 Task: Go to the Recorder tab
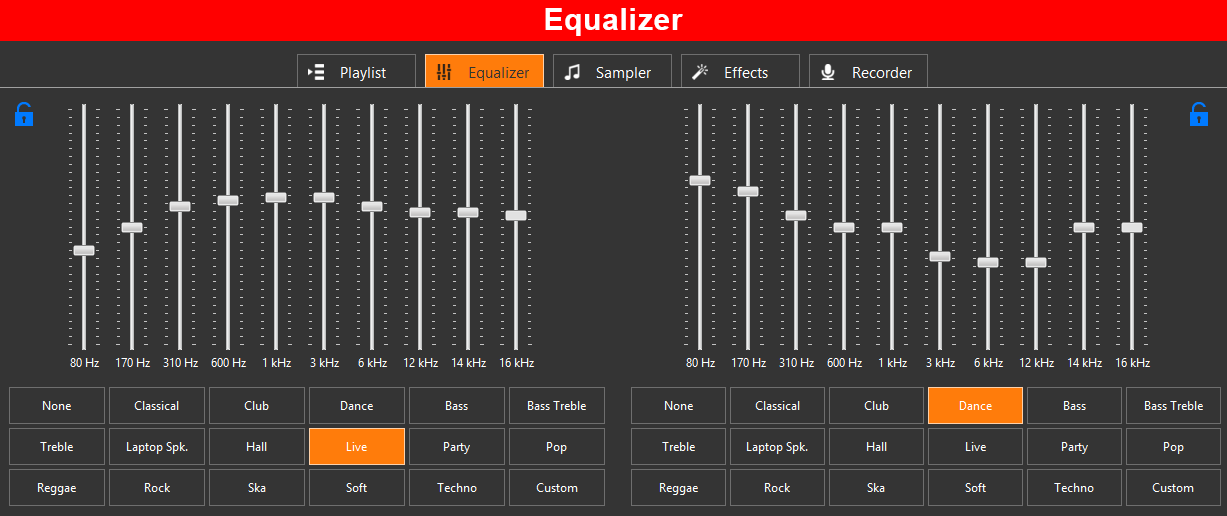click(x=868, y=72)
